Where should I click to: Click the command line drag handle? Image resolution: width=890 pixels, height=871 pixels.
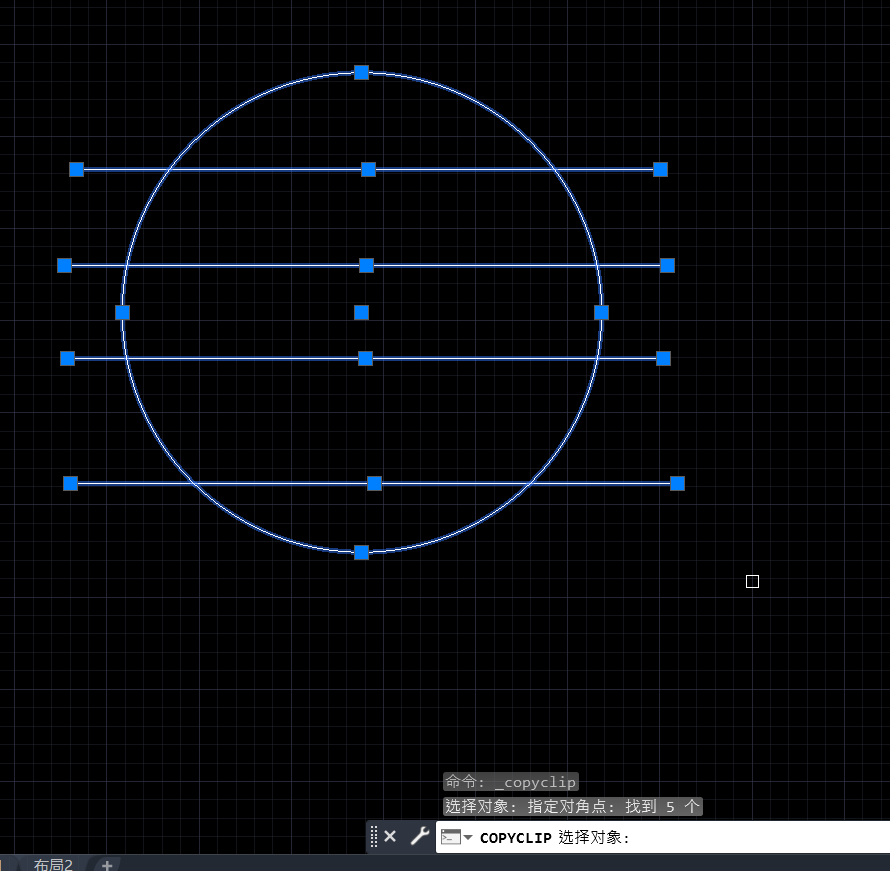374,836
